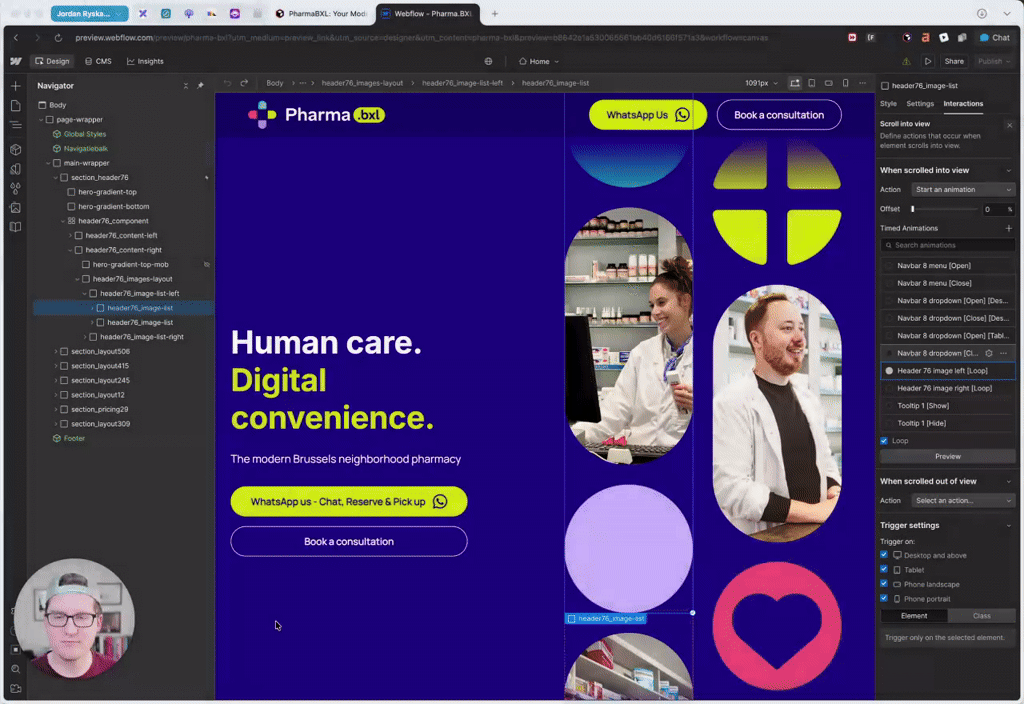Click the Offset slider track

point(945,209)
